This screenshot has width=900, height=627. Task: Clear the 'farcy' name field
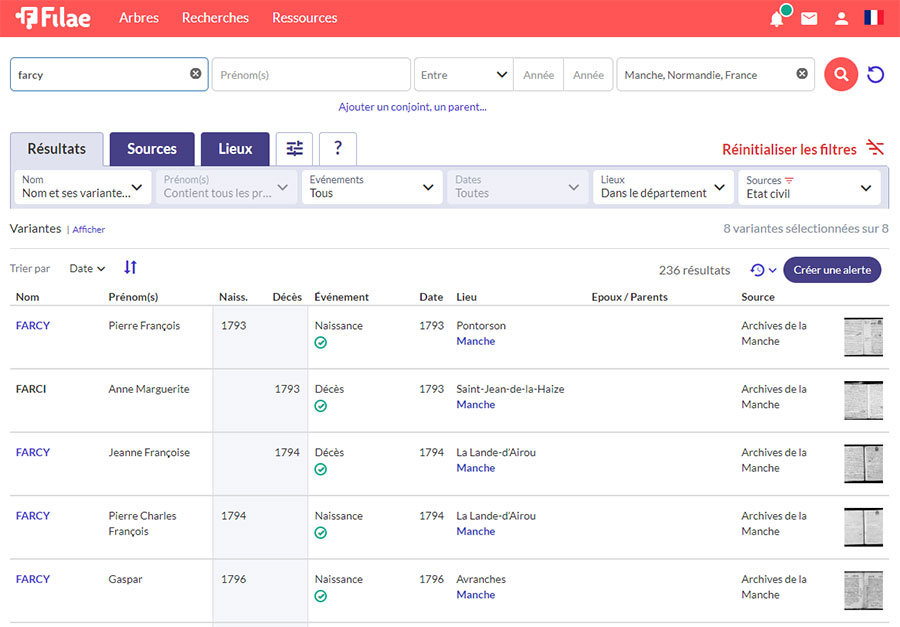coord(196,74)
